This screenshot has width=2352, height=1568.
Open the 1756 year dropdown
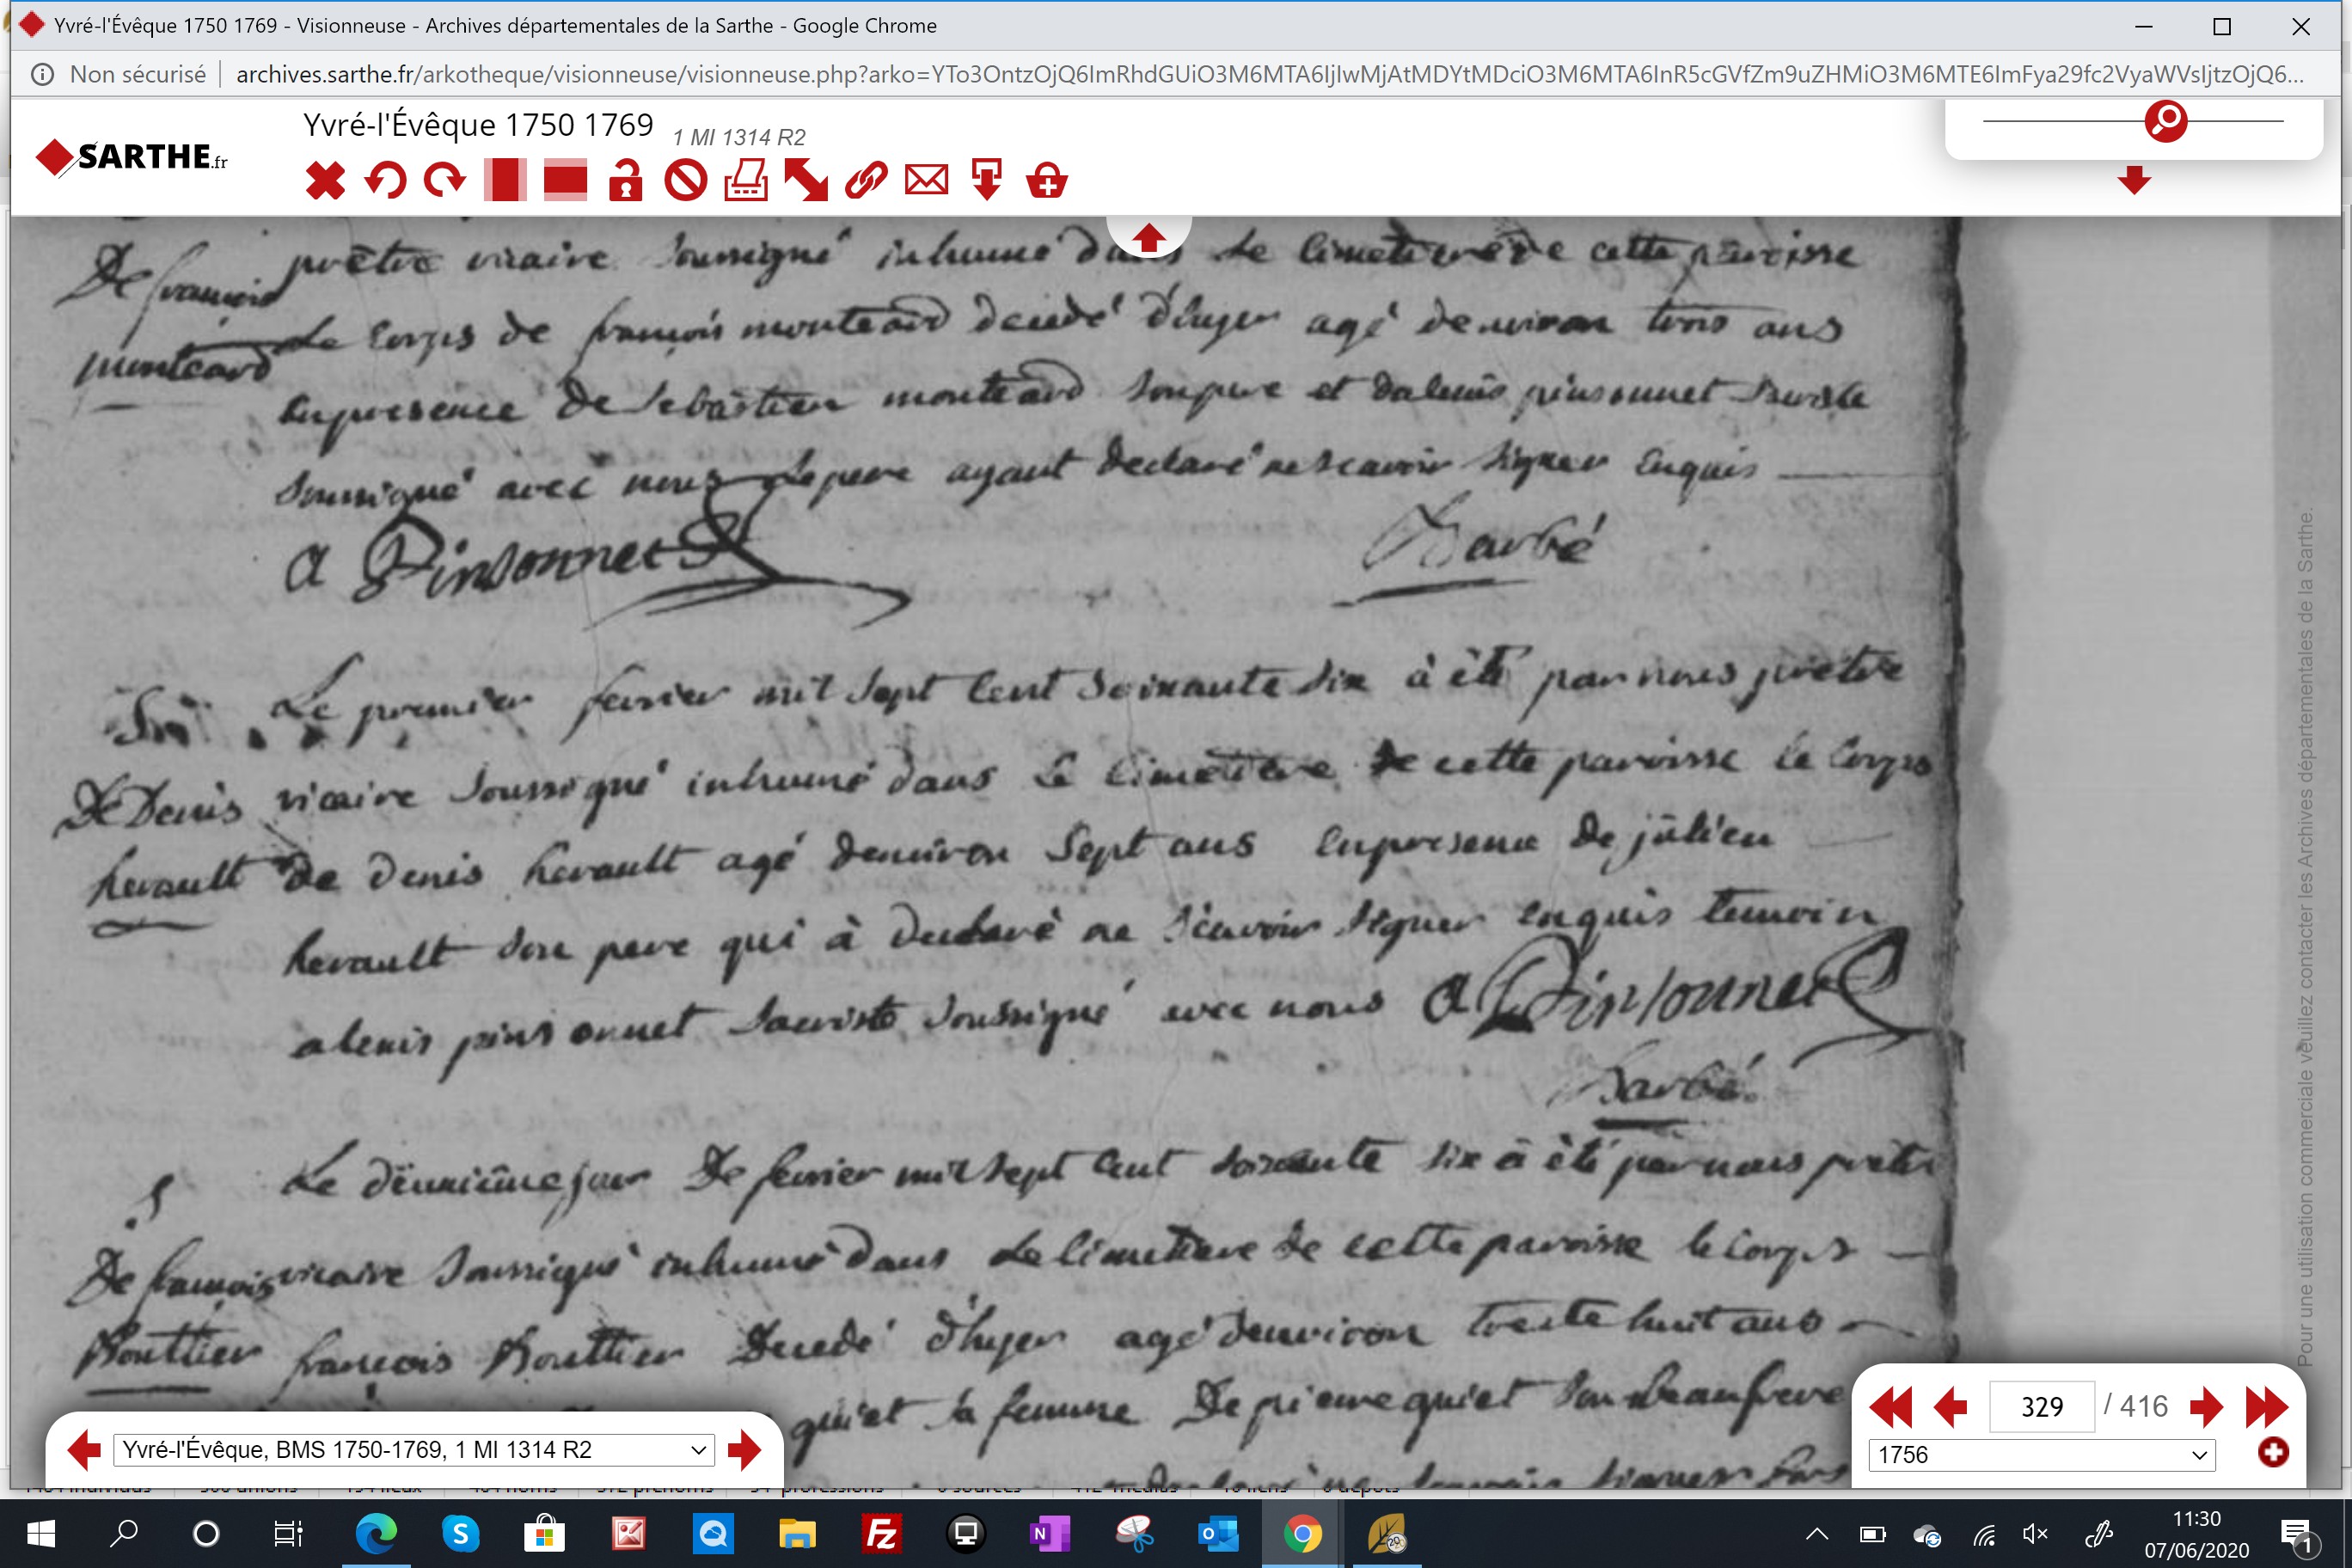[2041, 1454]
